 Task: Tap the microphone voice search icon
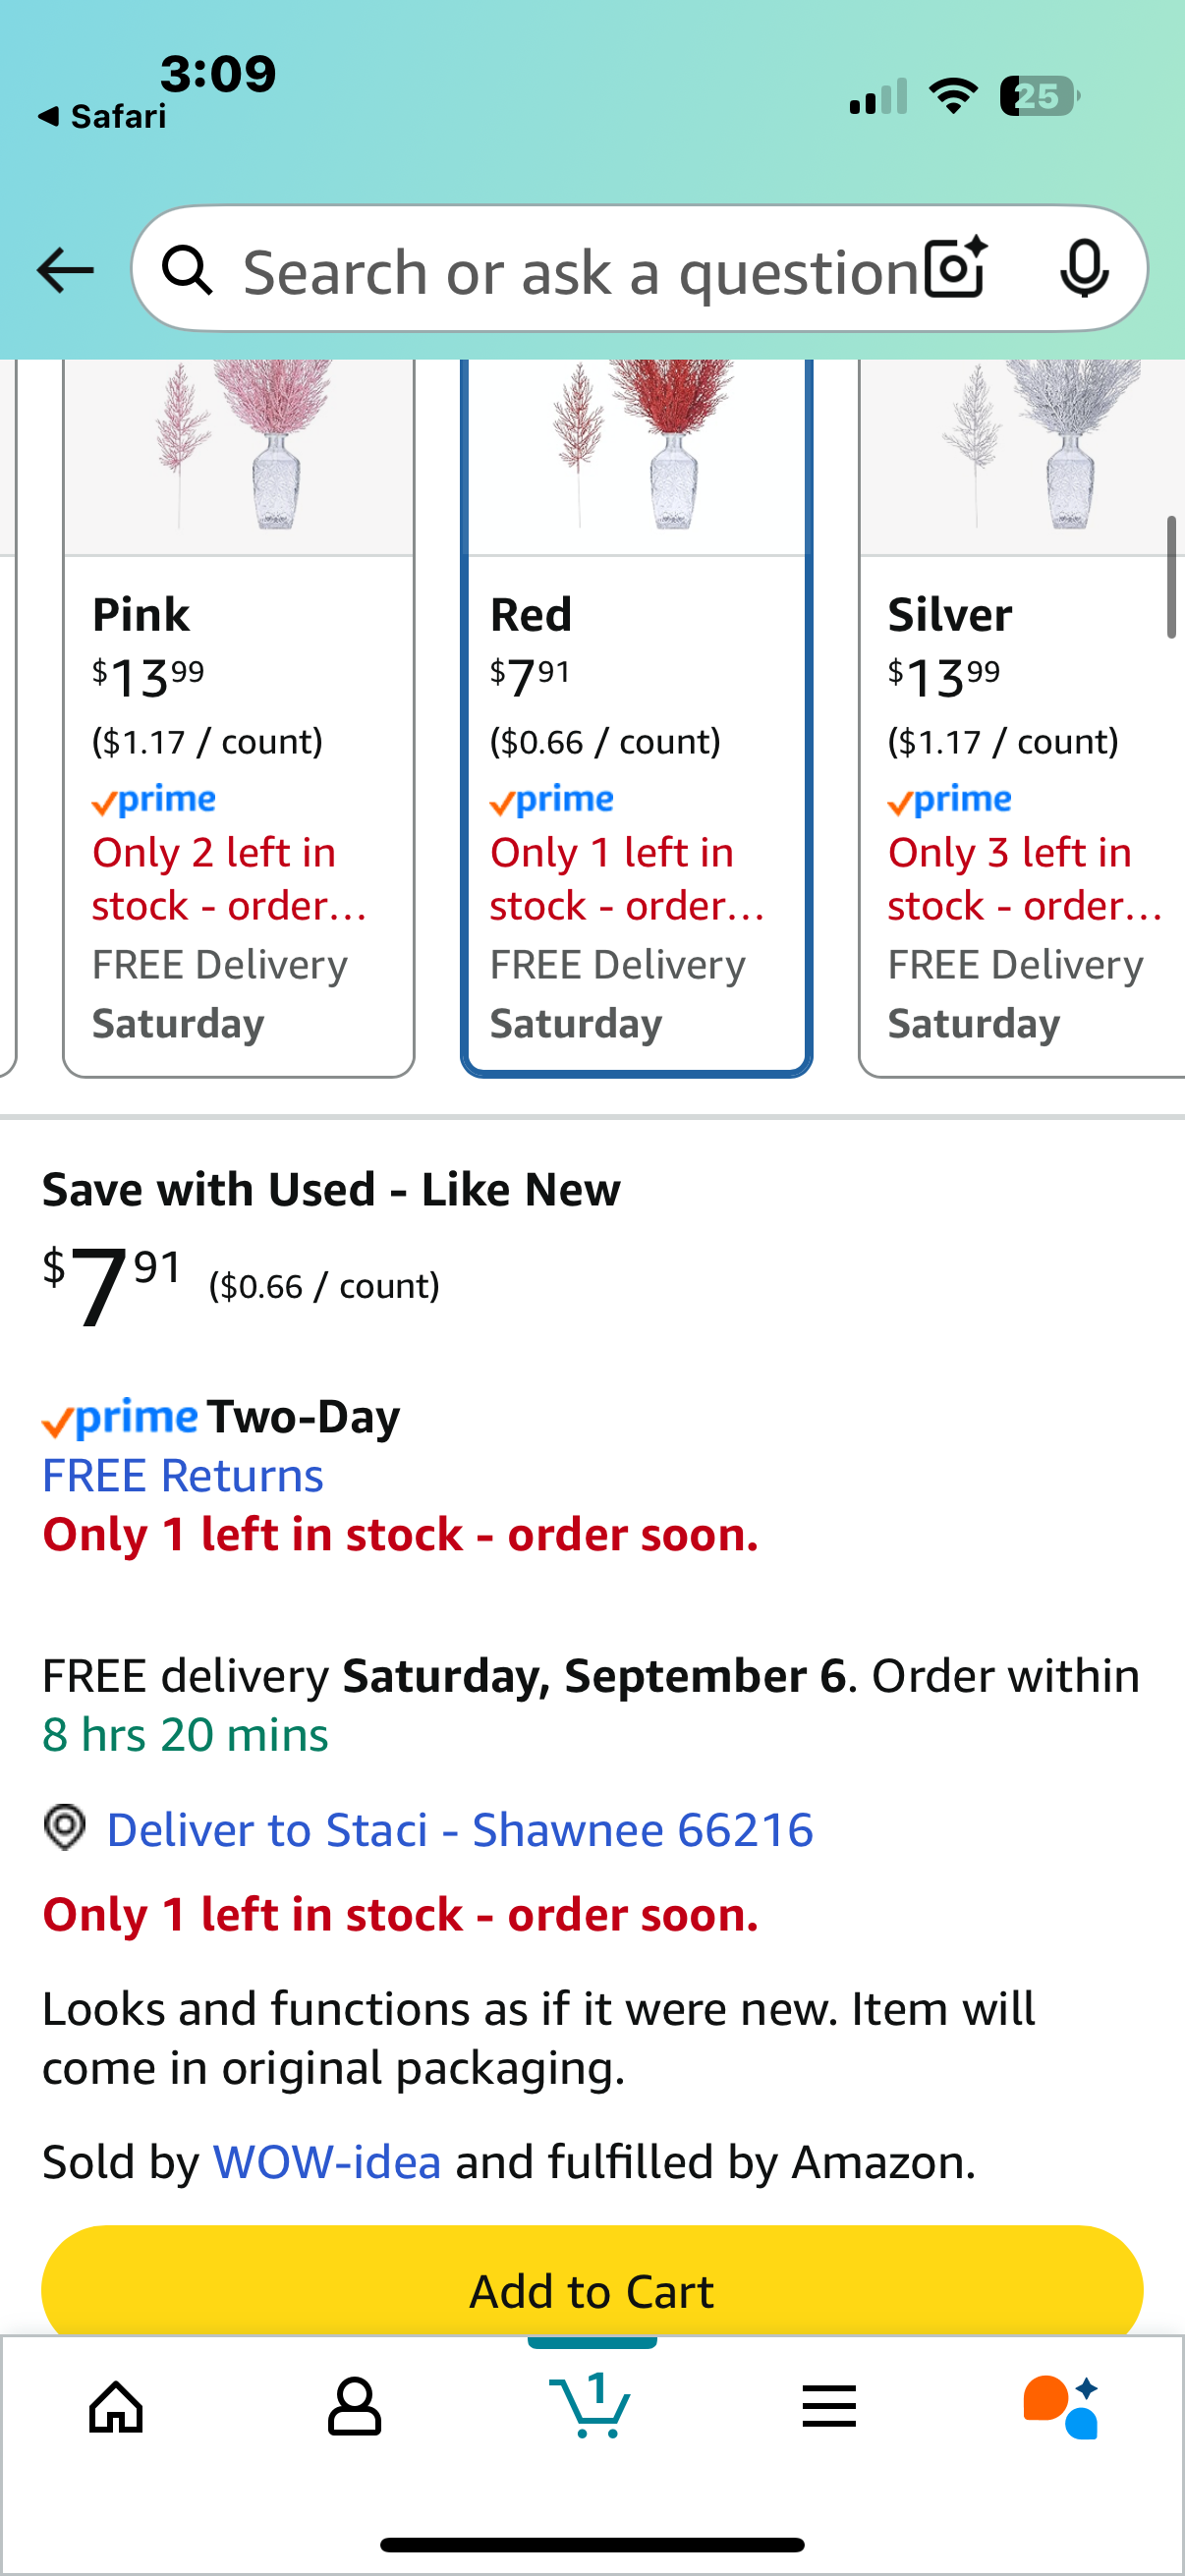click(x=1084, y=269)
